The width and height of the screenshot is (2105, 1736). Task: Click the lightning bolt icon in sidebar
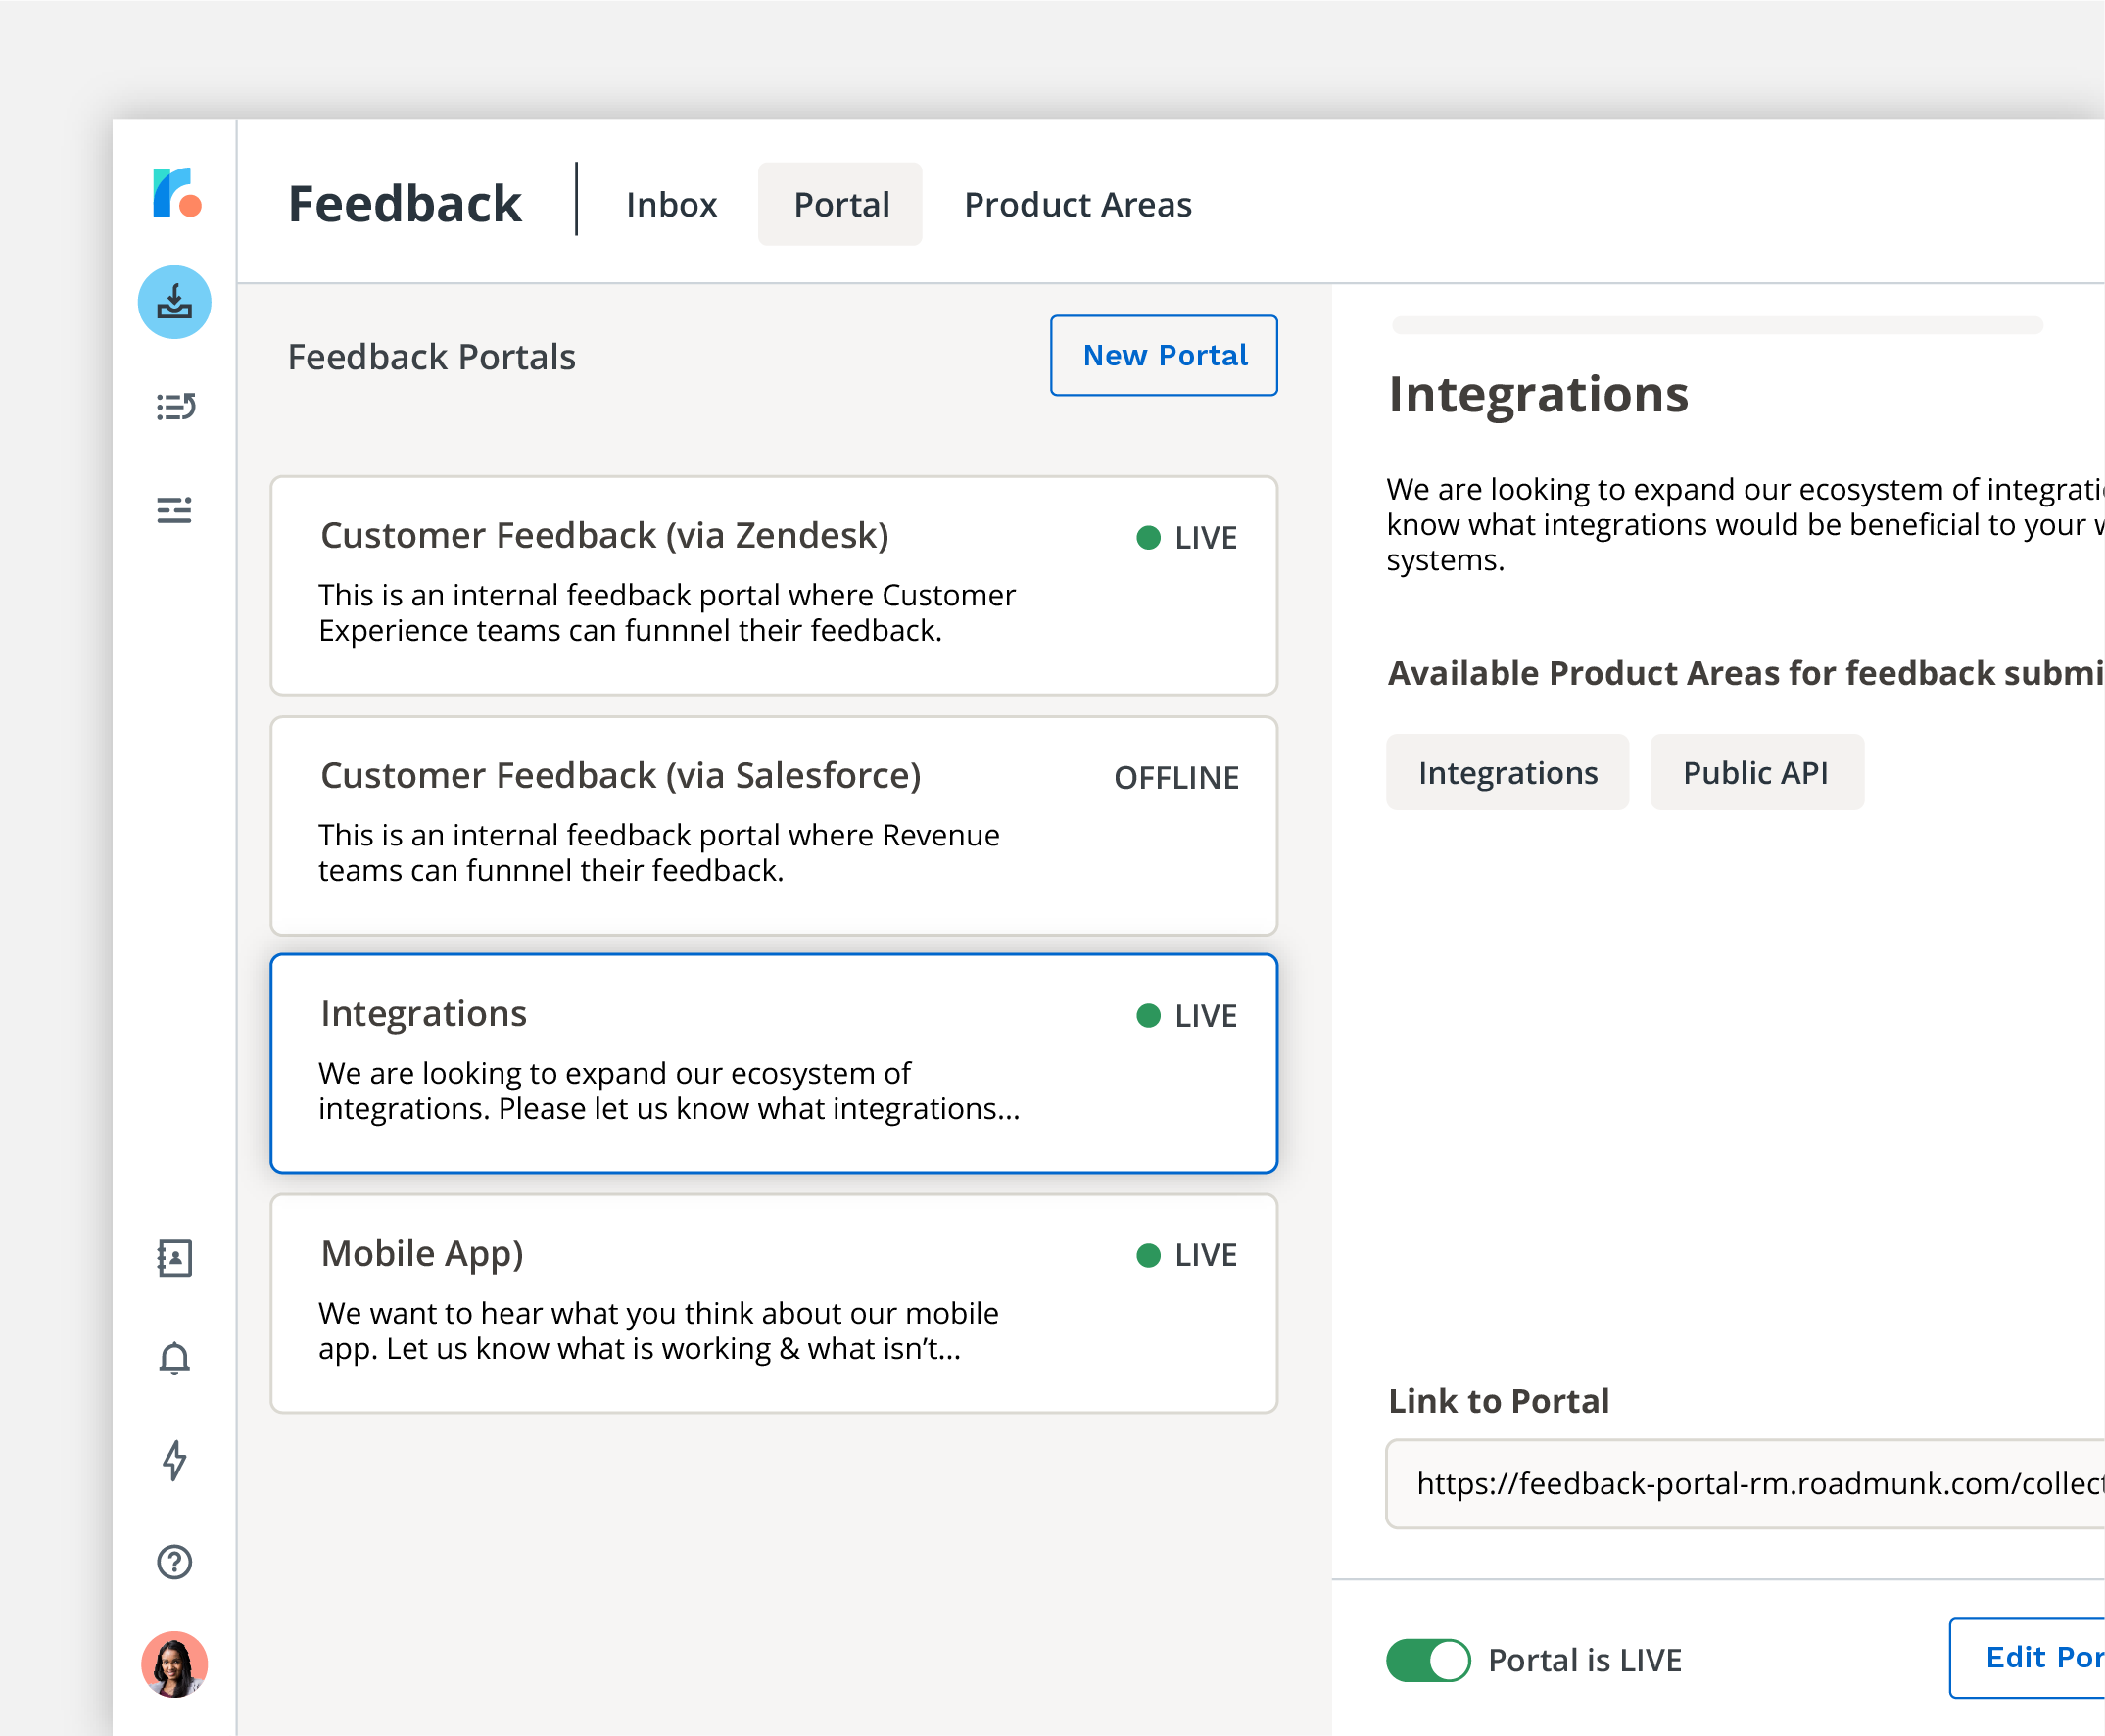tap(174, 1460)
